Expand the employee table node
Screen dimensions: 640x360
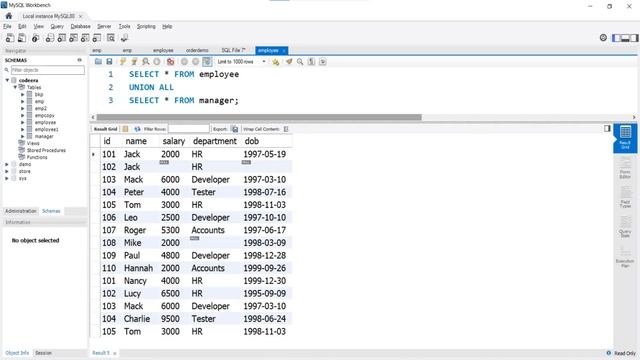click(x=23, y=122)
